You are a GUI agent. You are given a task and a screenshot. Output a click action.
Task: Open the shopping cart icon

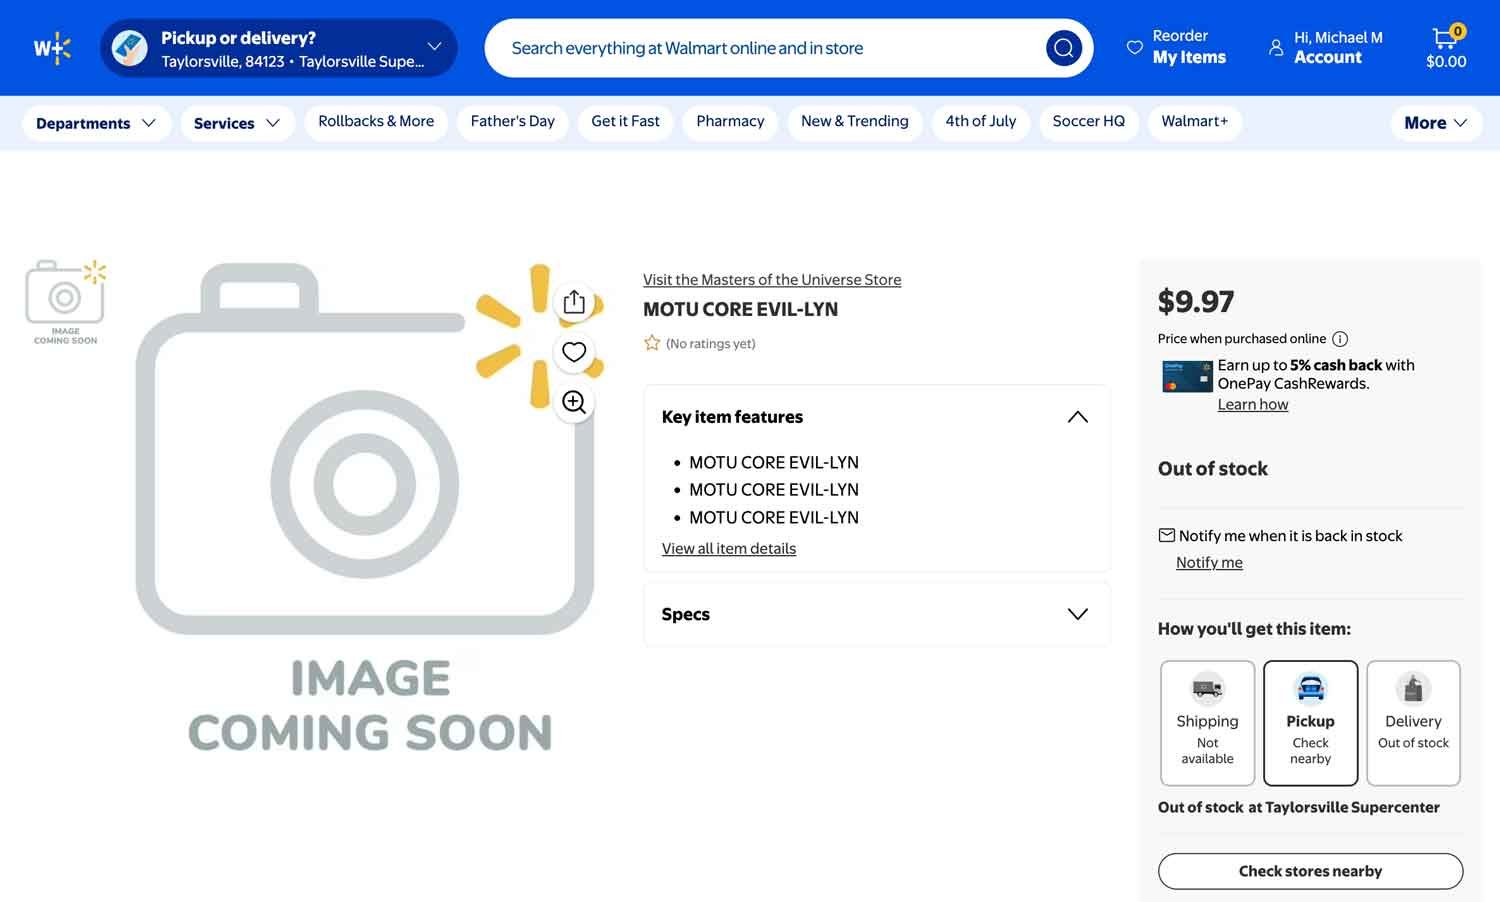click(x=1446, y=38)
